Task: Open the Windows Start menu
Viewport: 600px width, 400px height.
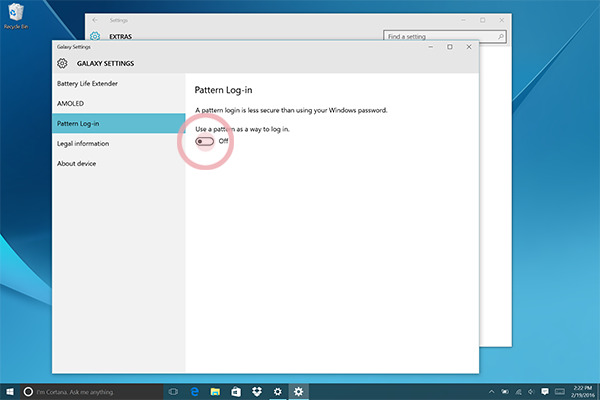Action: (10, 392)
